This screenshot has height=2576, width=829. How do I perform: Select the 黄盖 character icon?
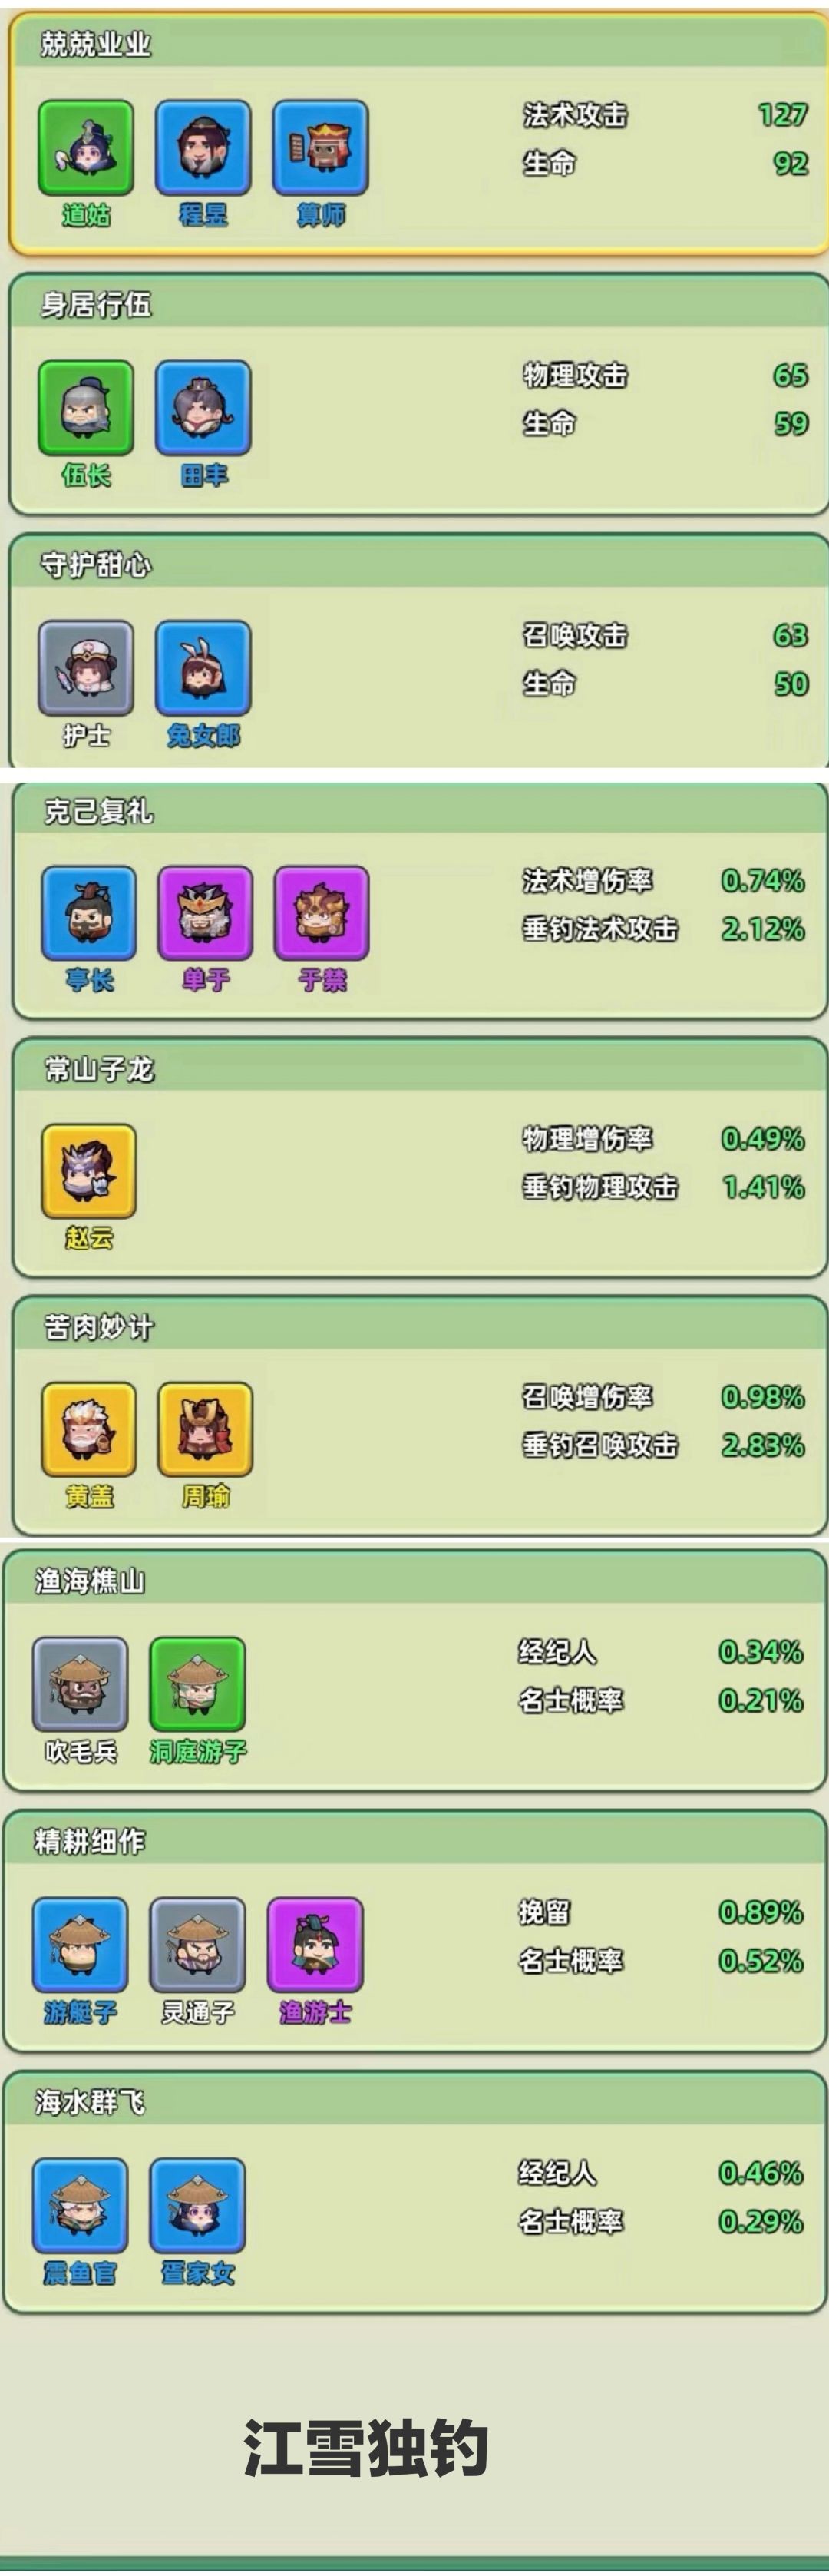click(89, 1430)
